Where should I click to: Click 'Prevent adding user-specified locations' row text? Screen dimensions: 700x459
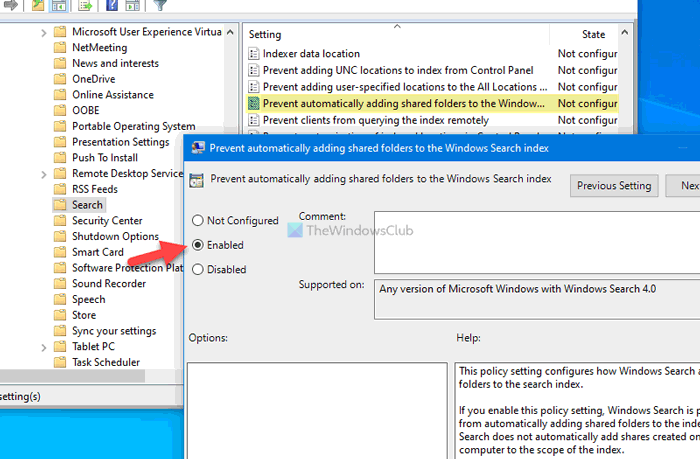pyautogui.click(x=405, y=87)
